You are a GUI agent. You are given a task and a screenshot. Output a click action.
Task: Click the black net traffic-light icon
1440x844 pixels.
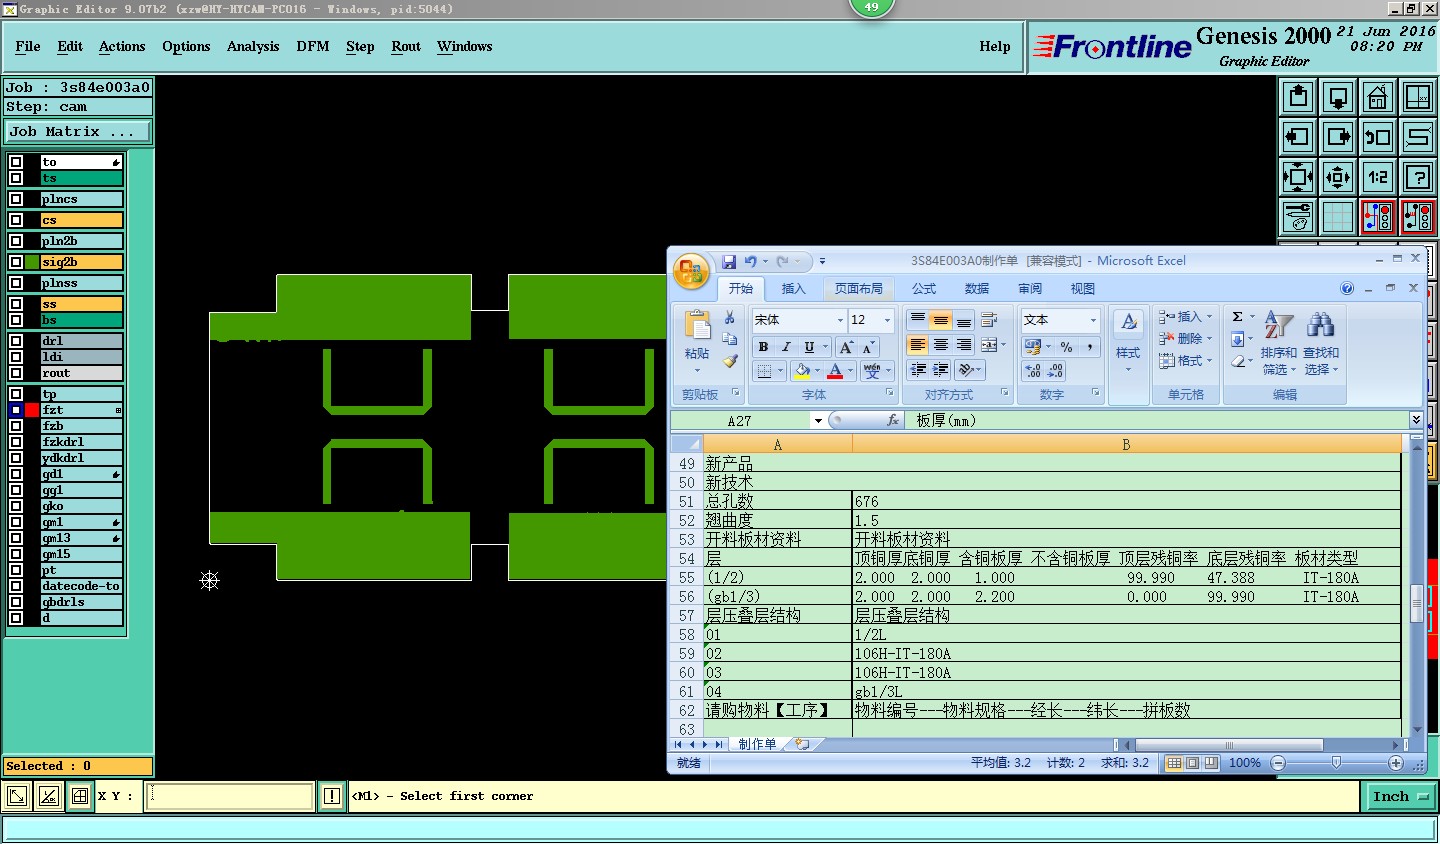[x=1418, y=217]
